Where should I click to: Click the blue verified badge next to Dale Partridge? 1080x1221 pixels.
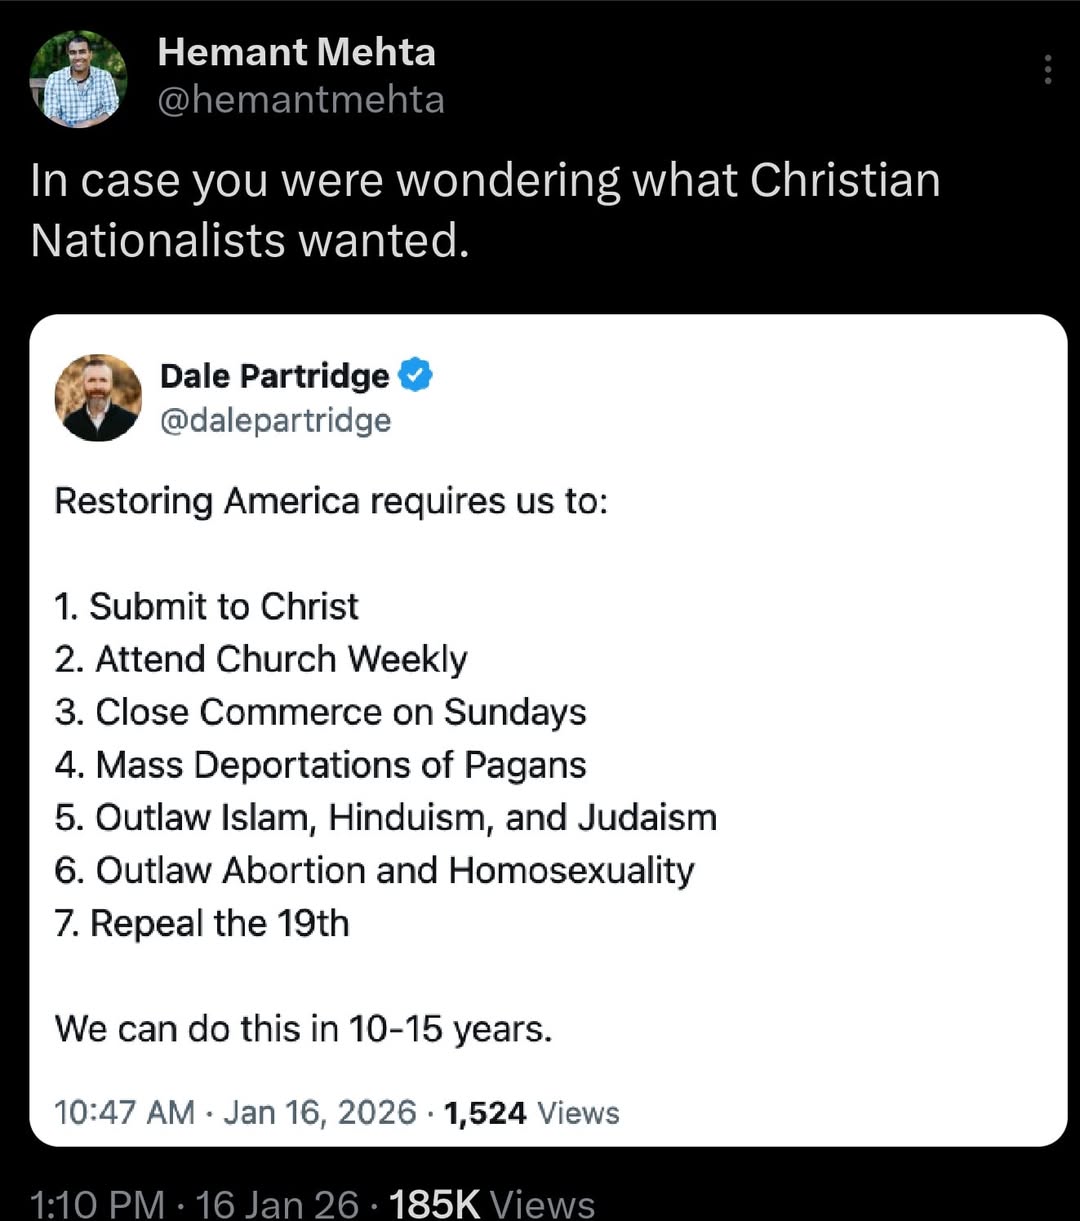[417, 374]
